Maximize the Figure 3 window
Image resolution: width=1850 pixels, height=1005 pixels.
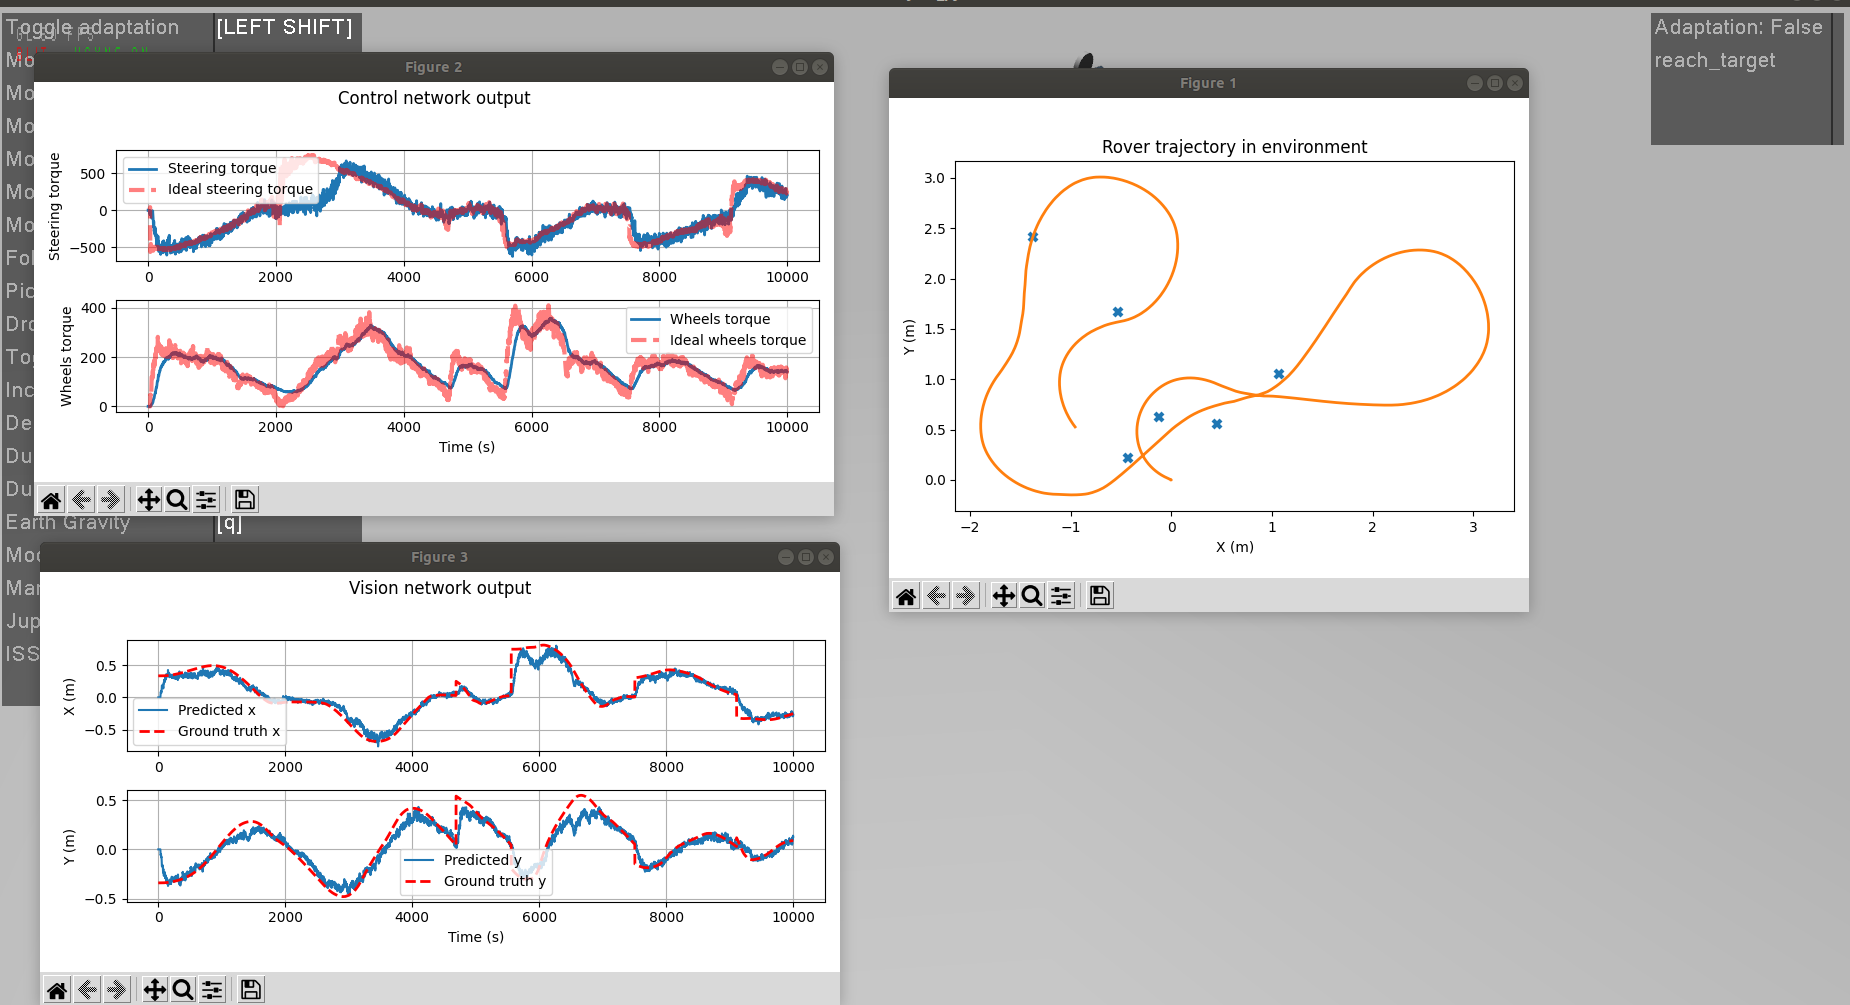coord(806,557)
